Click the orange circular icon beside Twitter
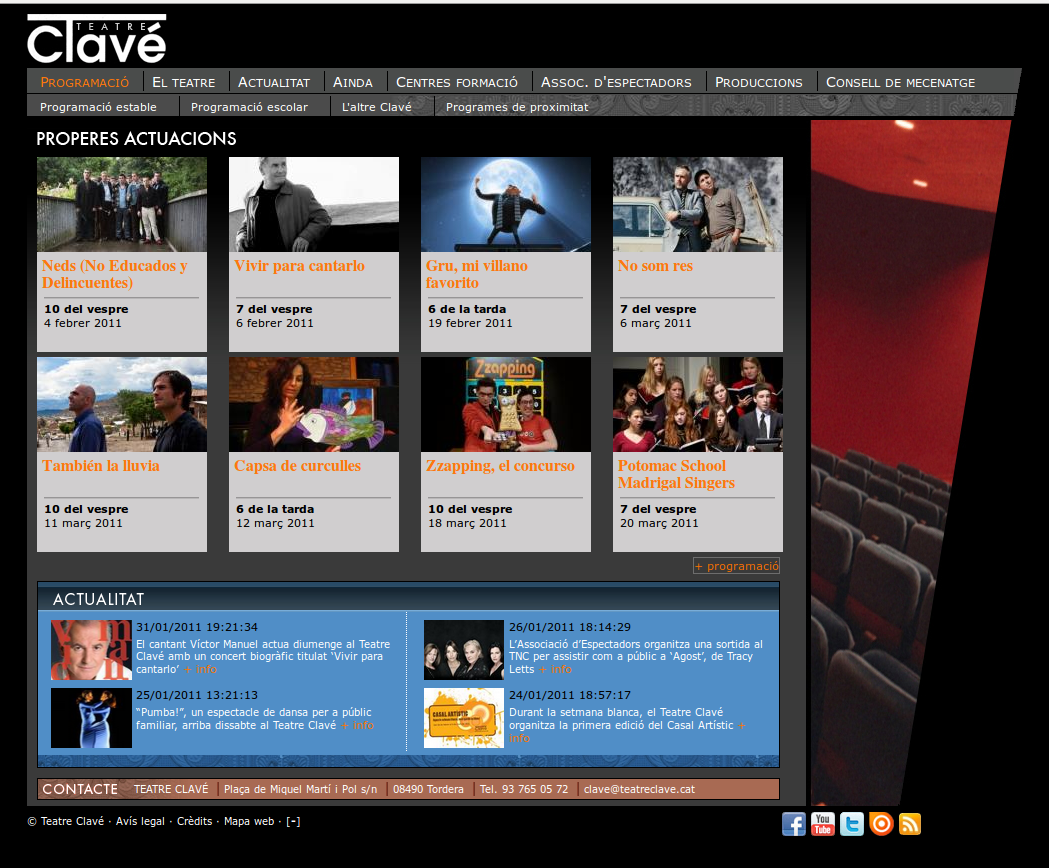This screenshot has height=868, width=1049. pos(881,824)
